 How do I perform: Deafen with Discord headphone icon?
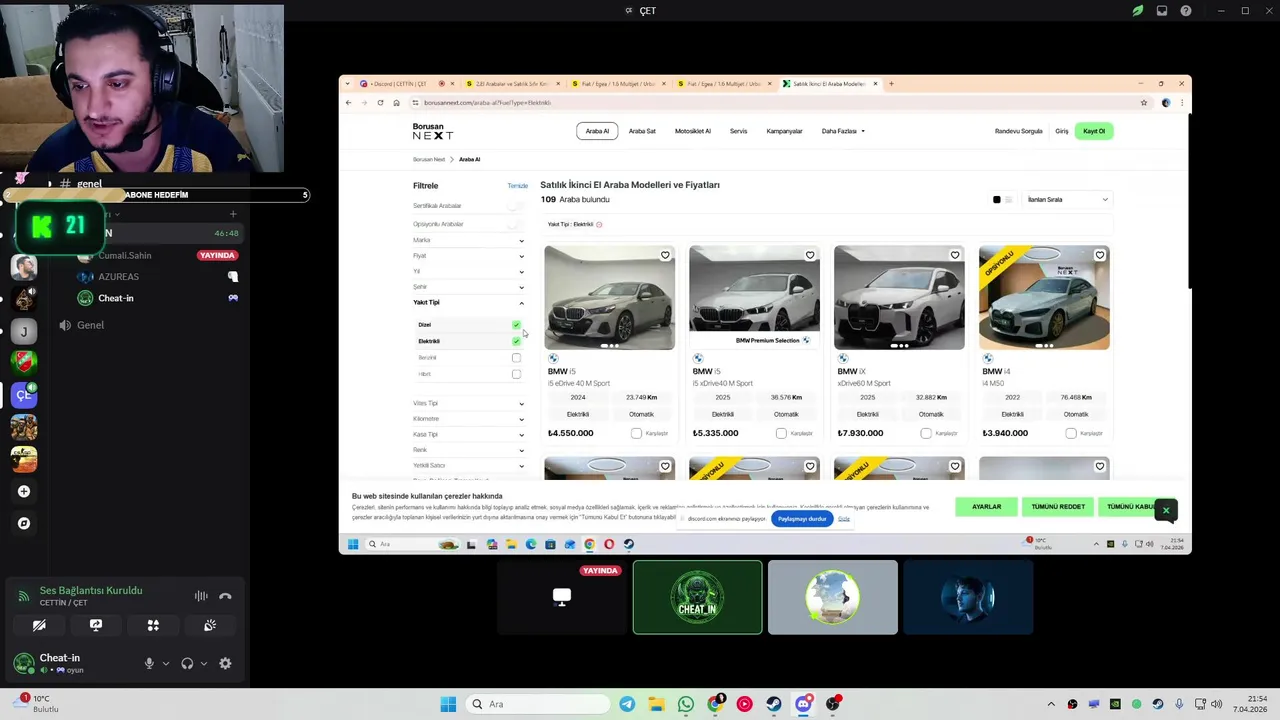pos(187,663)
